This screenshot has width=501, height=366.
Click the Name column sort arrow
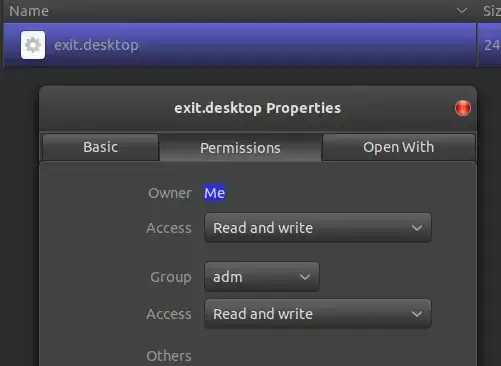462,11
